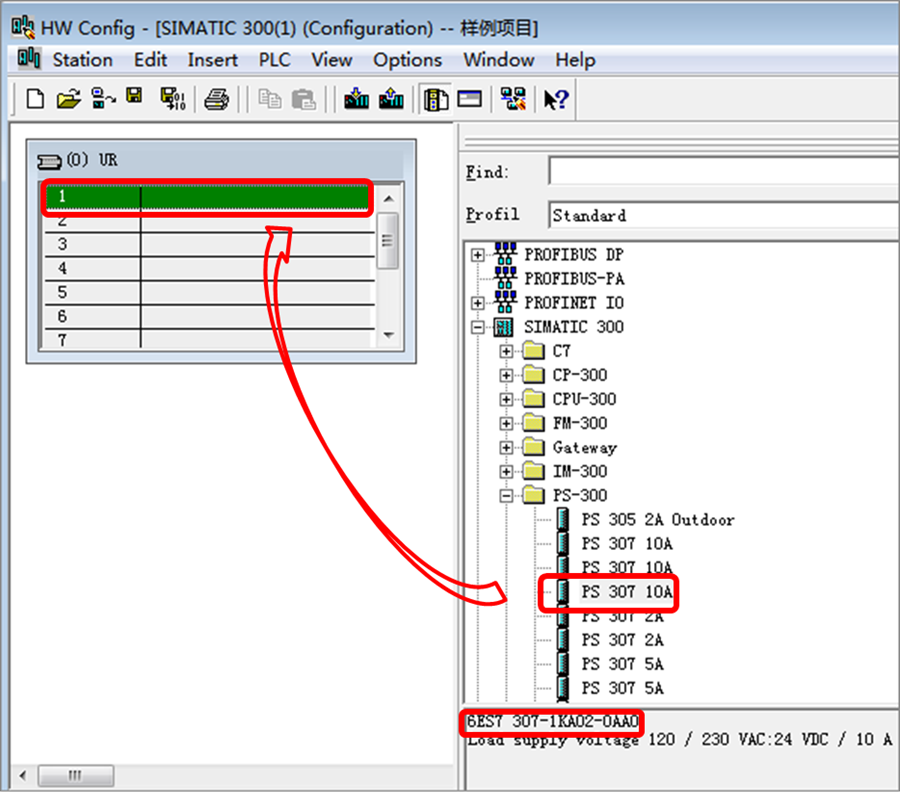Screen dimensions: 900x792
Task: Open the Station menu
Action: (83, 60)
